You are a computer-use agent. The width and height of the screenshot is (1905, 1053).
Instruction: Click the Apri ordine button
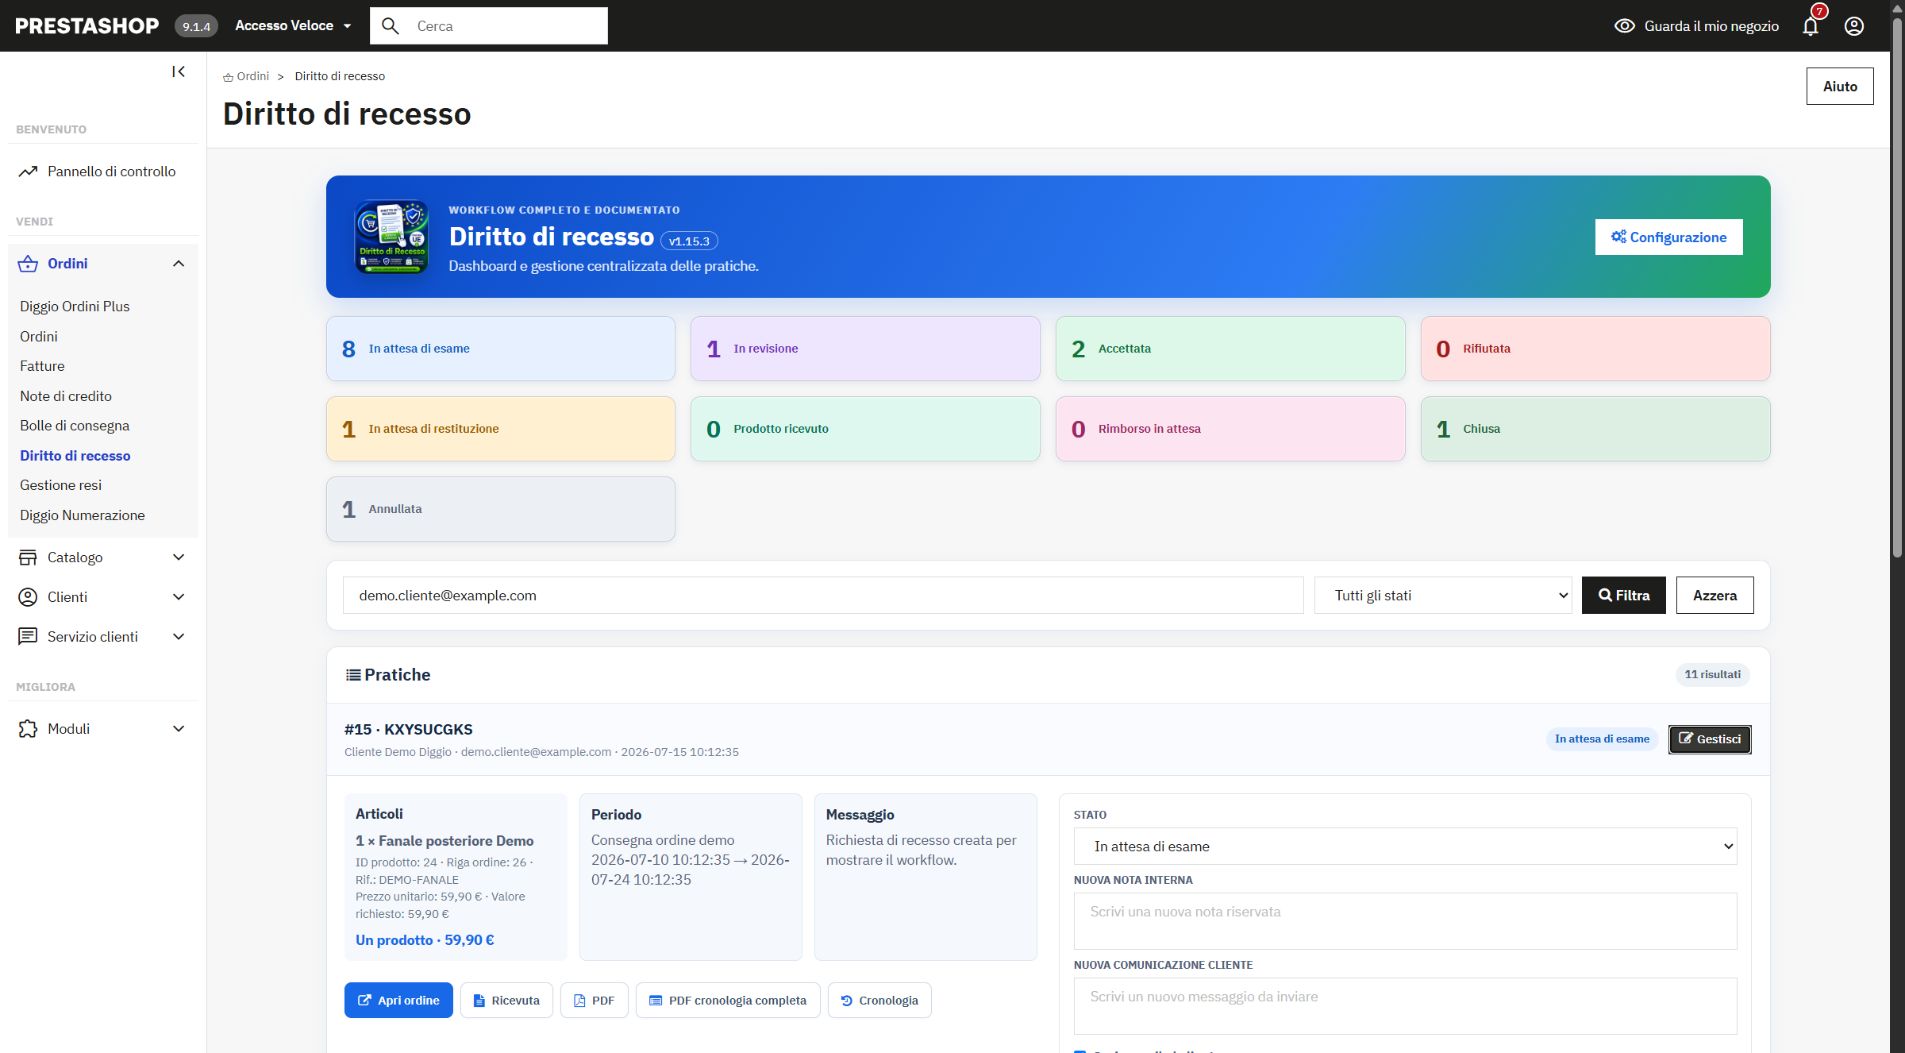pyautogui.click(x=398, y=1000)
